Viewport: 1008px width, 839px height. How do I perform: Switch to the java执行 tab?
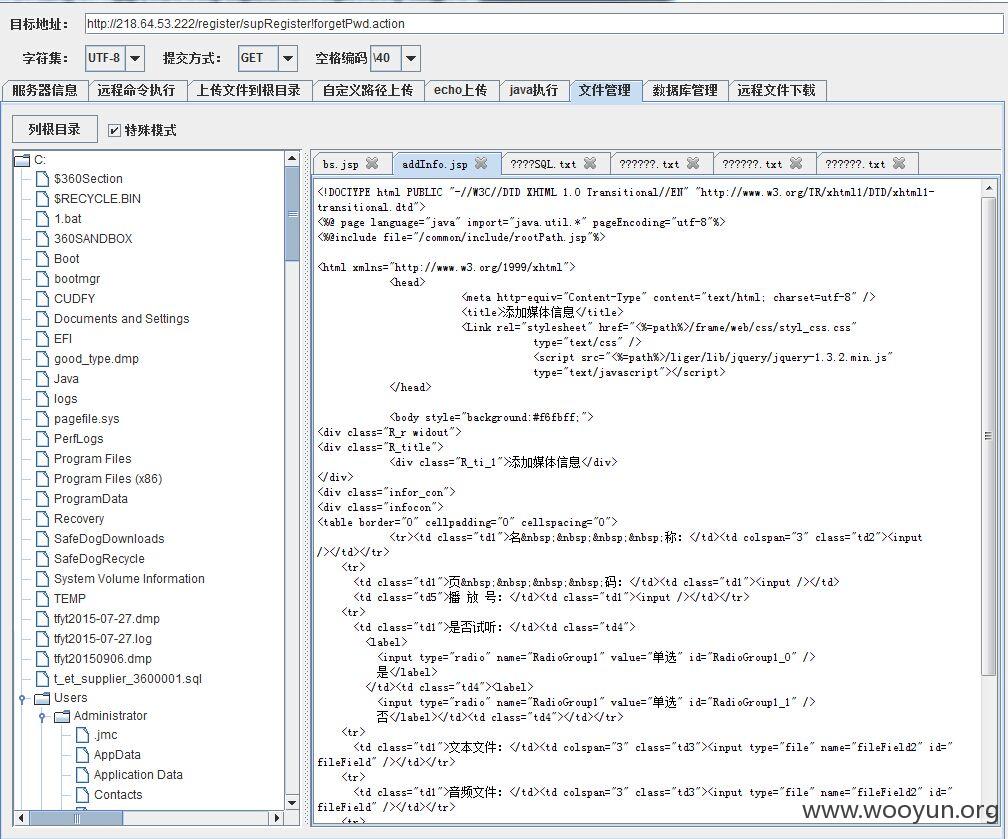[x=534, y=90]
